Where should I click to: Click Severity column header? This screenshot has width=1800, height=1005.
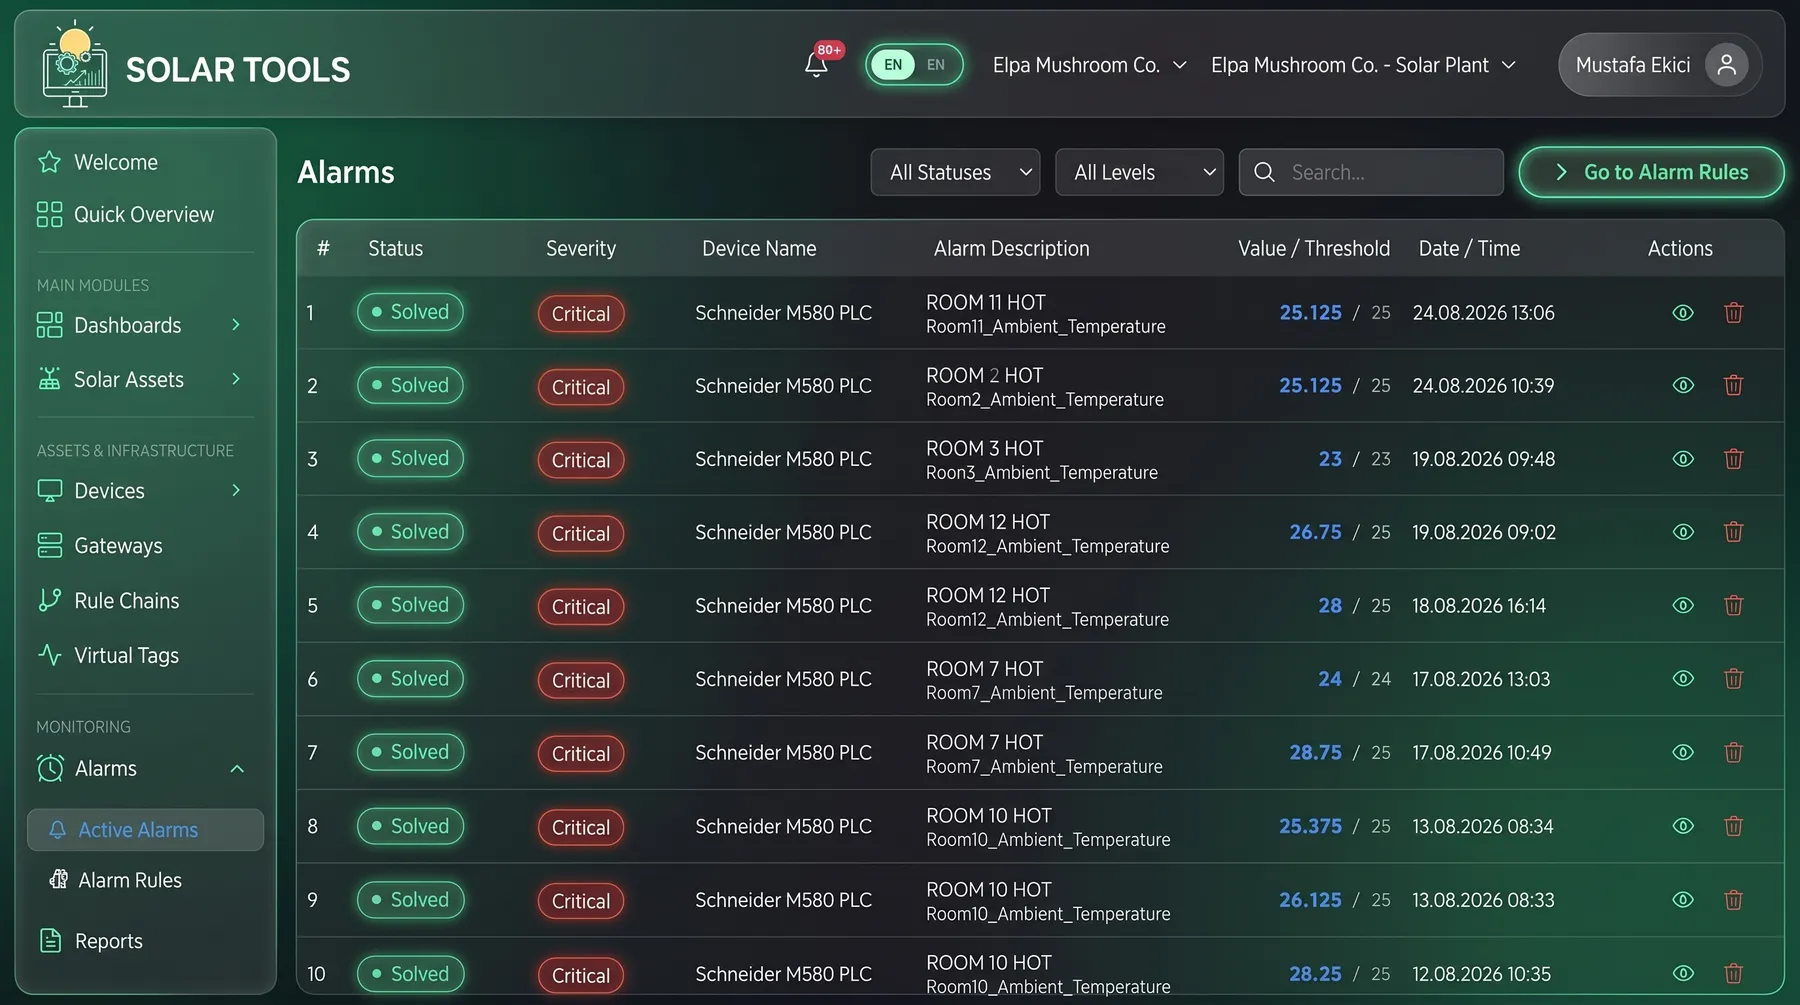pyautogui.click(x=581, y=248)
